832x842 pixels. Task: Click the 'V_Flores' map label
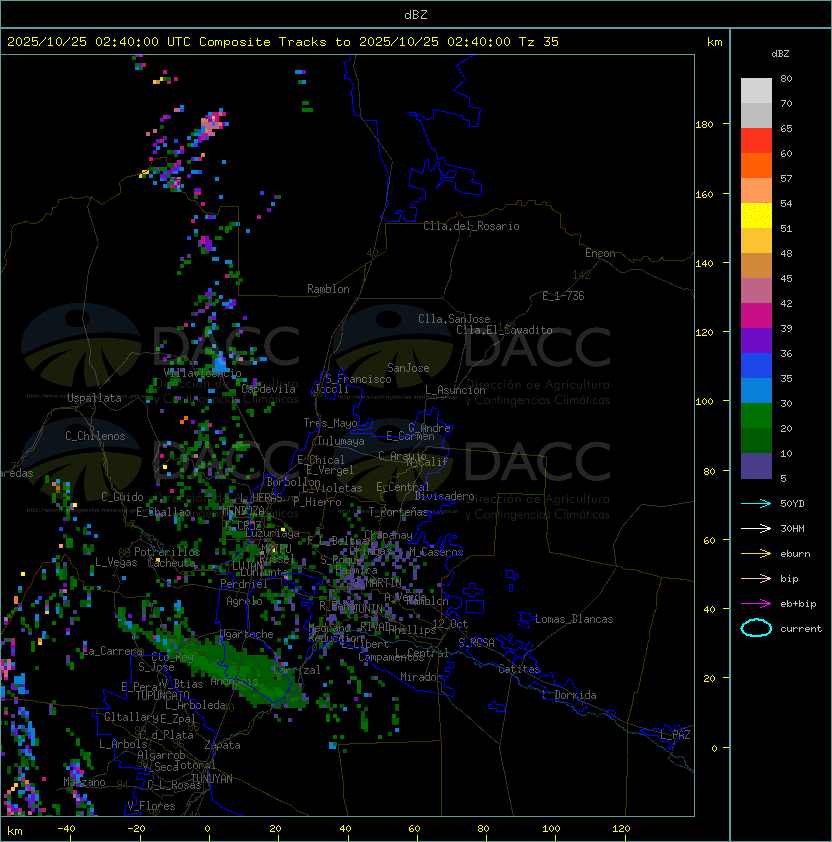coord(151,806)
